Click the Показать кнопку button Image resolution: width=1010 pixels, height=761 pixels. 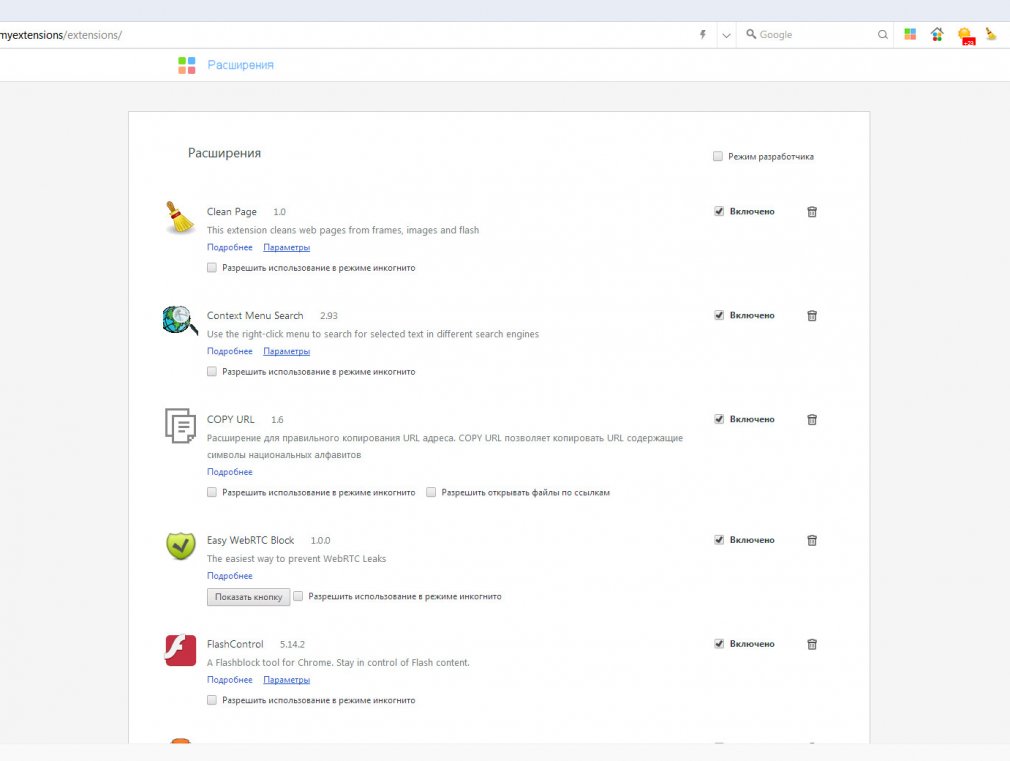click(249, 597)
